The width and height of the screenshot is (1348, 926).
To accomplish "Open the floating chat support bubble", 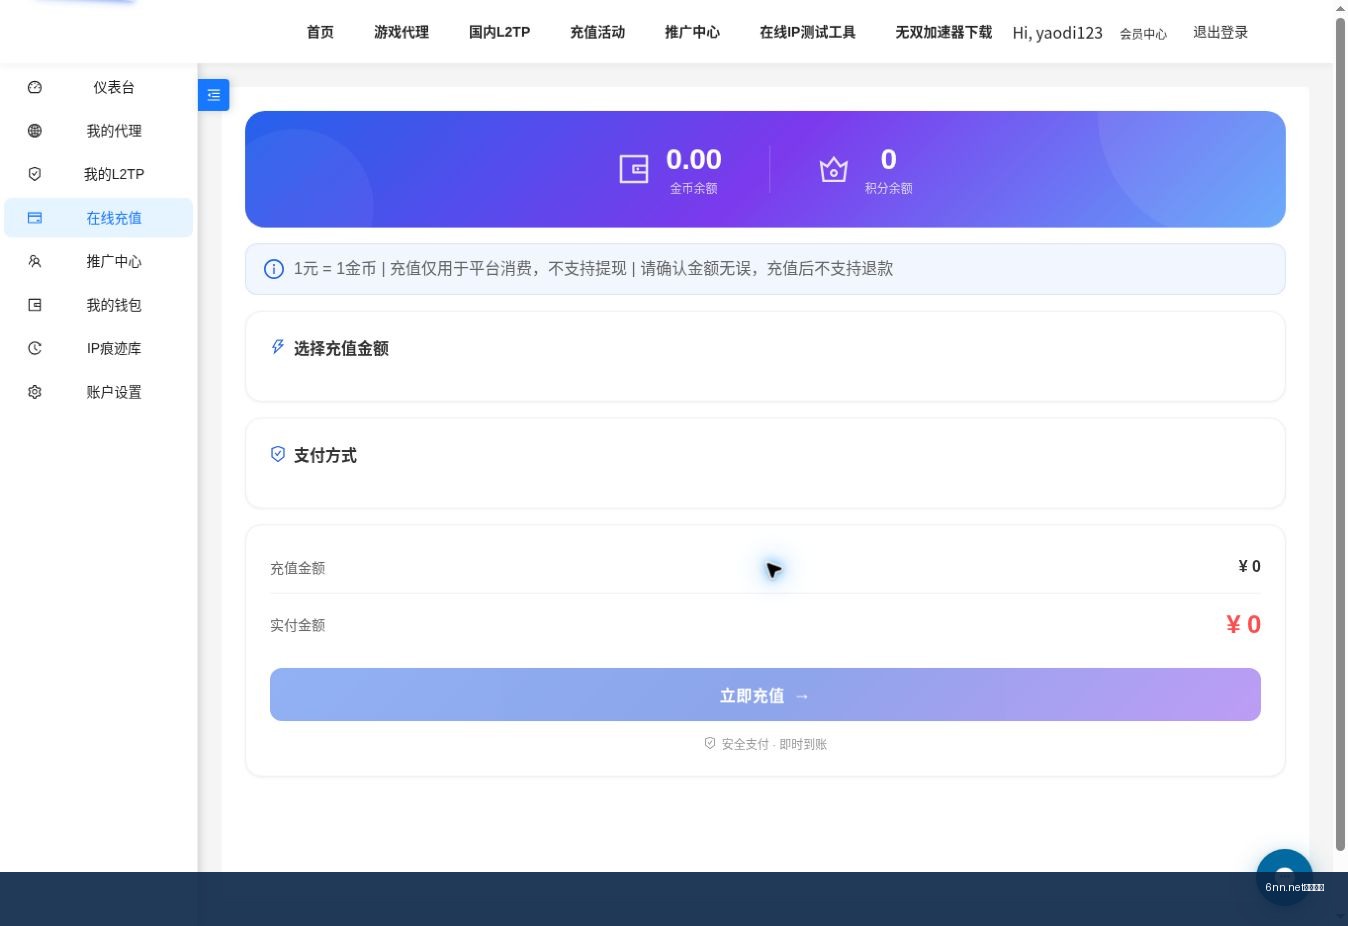I will (1285, 877).
